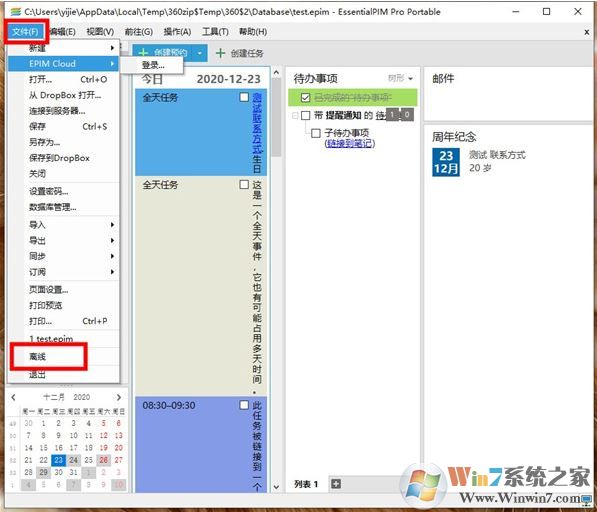The width and height of the screenshot is (597, 512).
Task: Click the plus icon next to 列表 1
Action: [336, 483]
